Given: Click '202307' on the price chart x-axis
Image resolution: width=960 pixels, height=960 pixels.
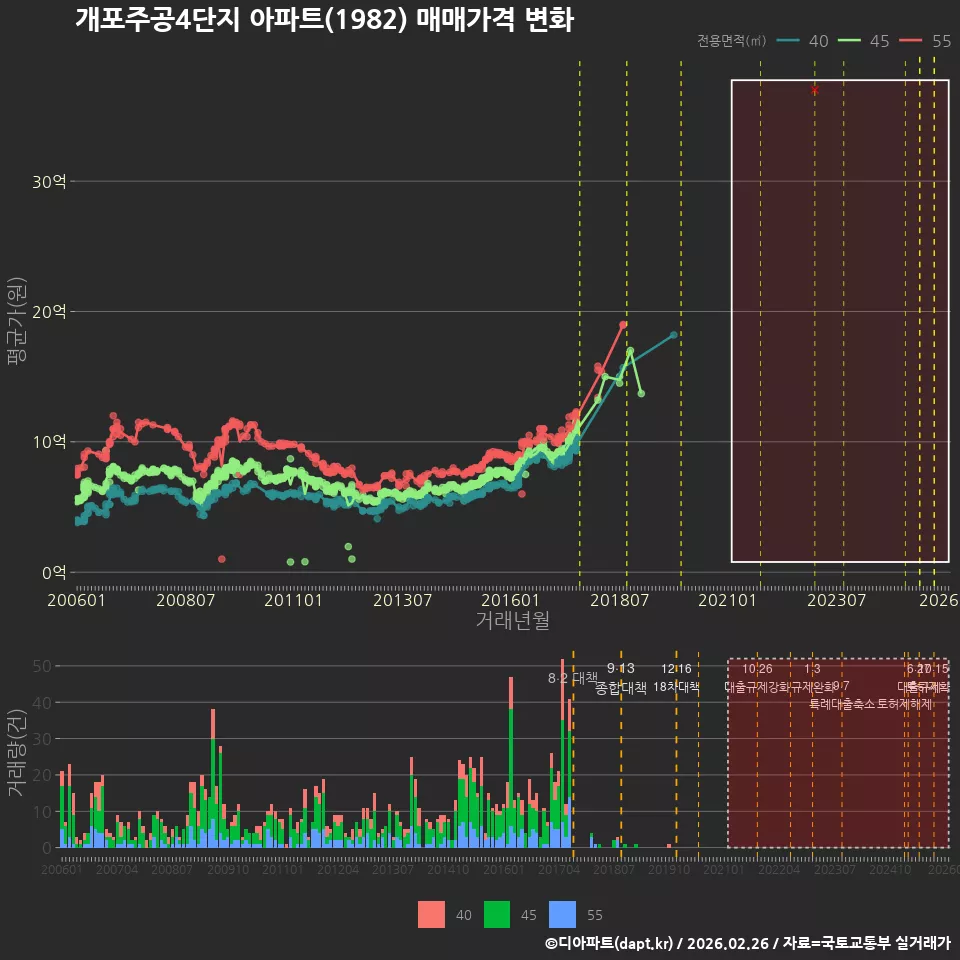Looking at the screenshot, I should 836,600.
